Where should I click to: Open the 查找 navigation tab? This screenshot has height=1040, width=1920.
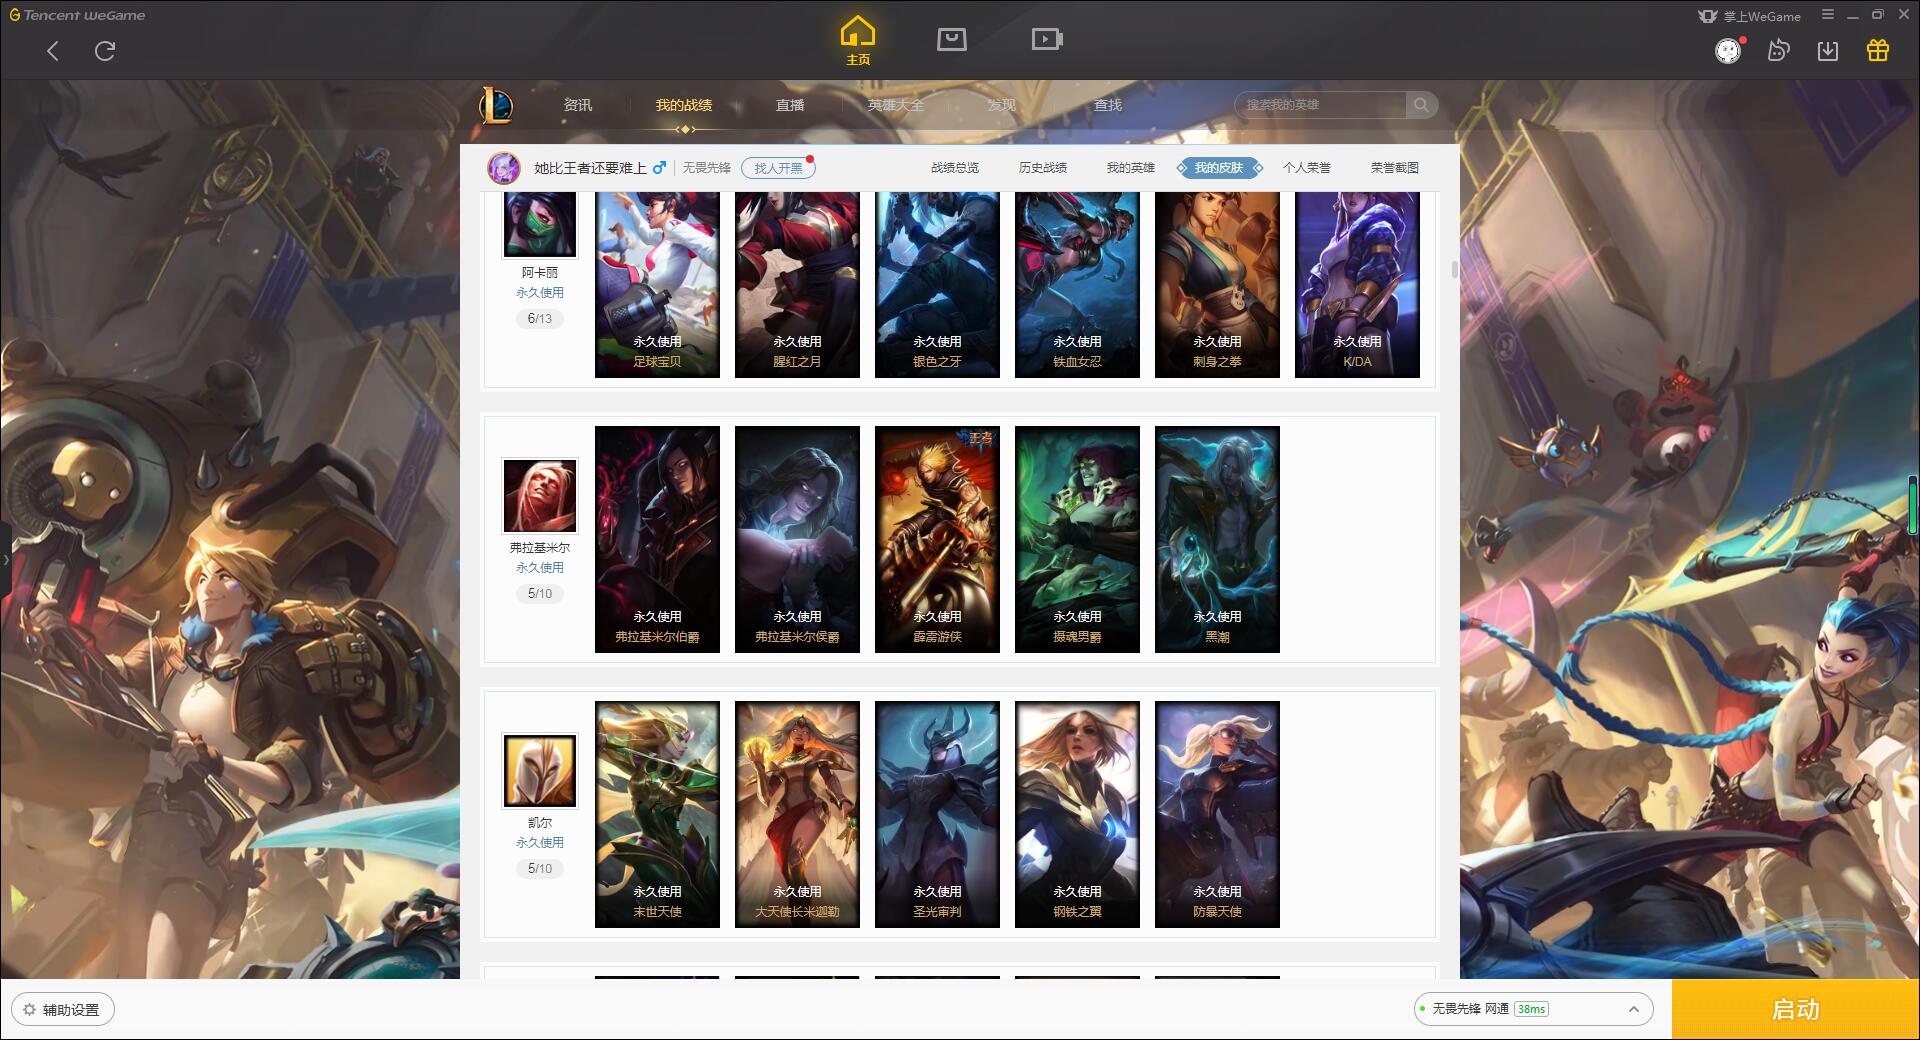[x=1108, y=105]
